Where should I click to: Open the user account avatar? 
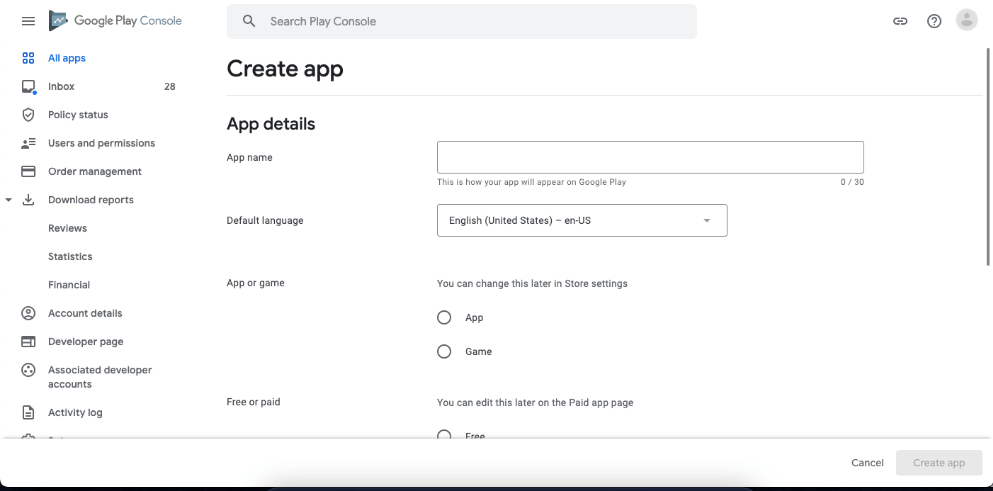966,20
